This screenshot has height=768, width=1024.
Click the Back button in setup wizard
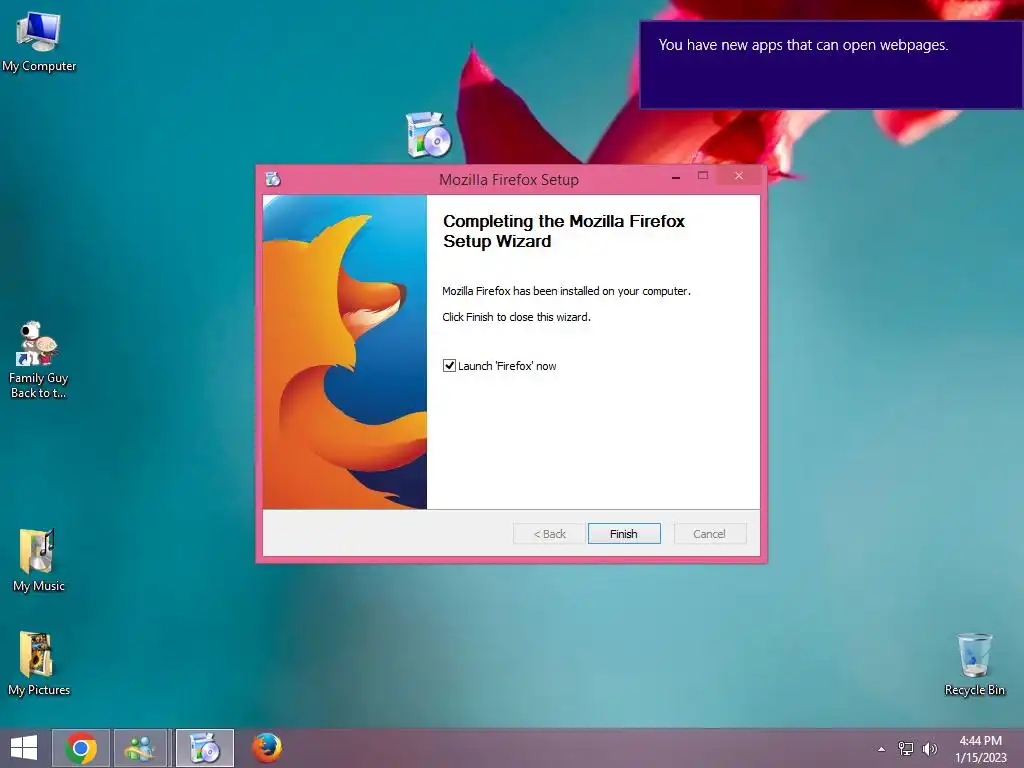pos(549,534)
